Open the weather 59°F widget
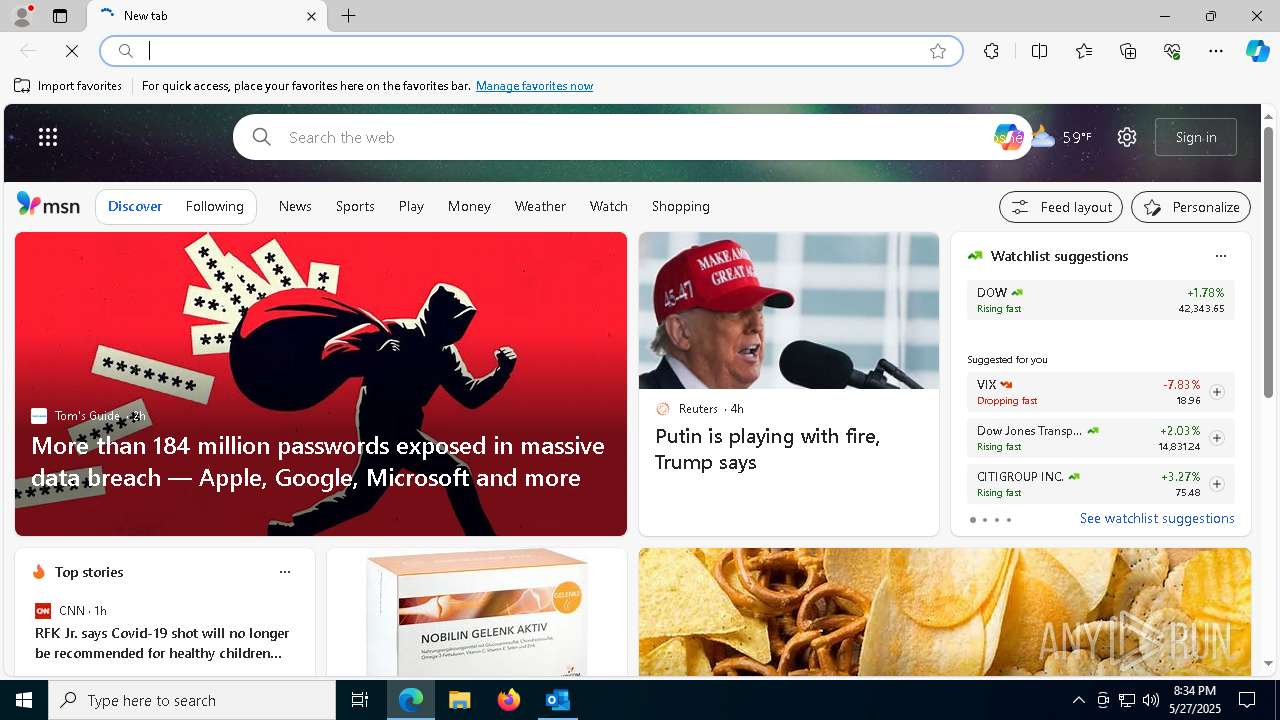1280x720 pixels. point(1062,137)
